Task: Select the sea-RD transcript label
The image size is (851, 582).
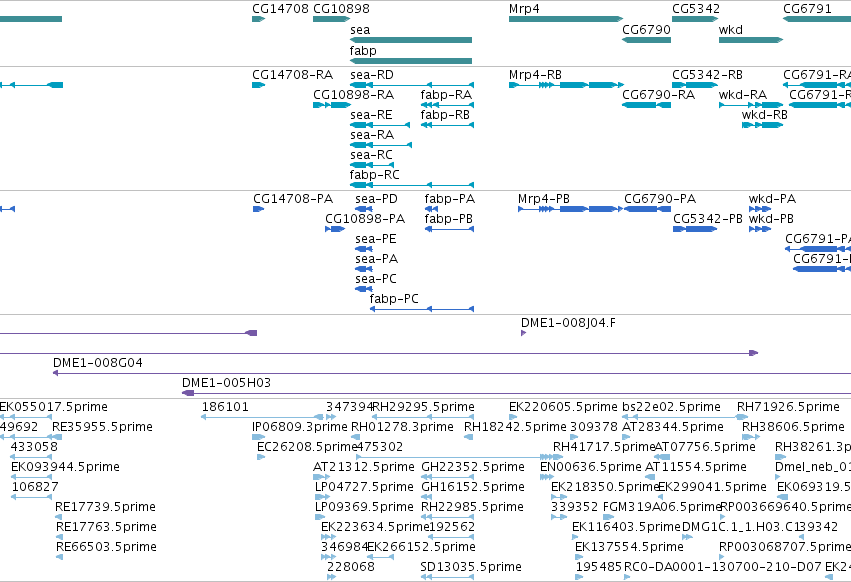Action: point(372,75)
